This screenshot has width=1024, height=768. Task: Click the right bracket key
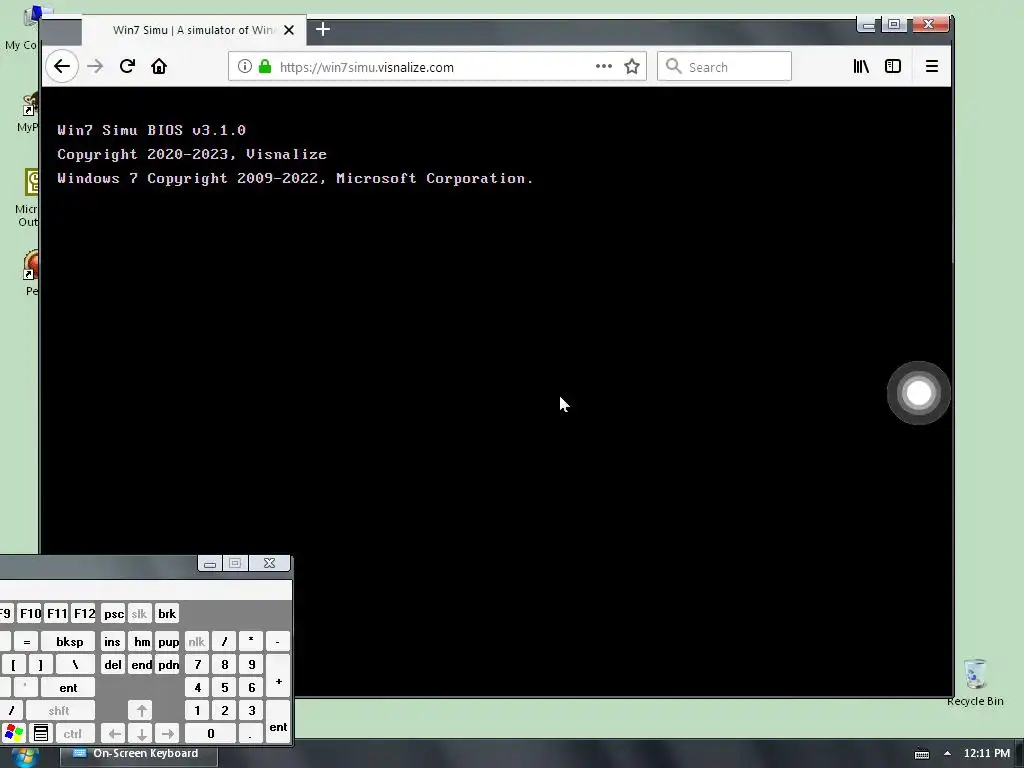40,665
